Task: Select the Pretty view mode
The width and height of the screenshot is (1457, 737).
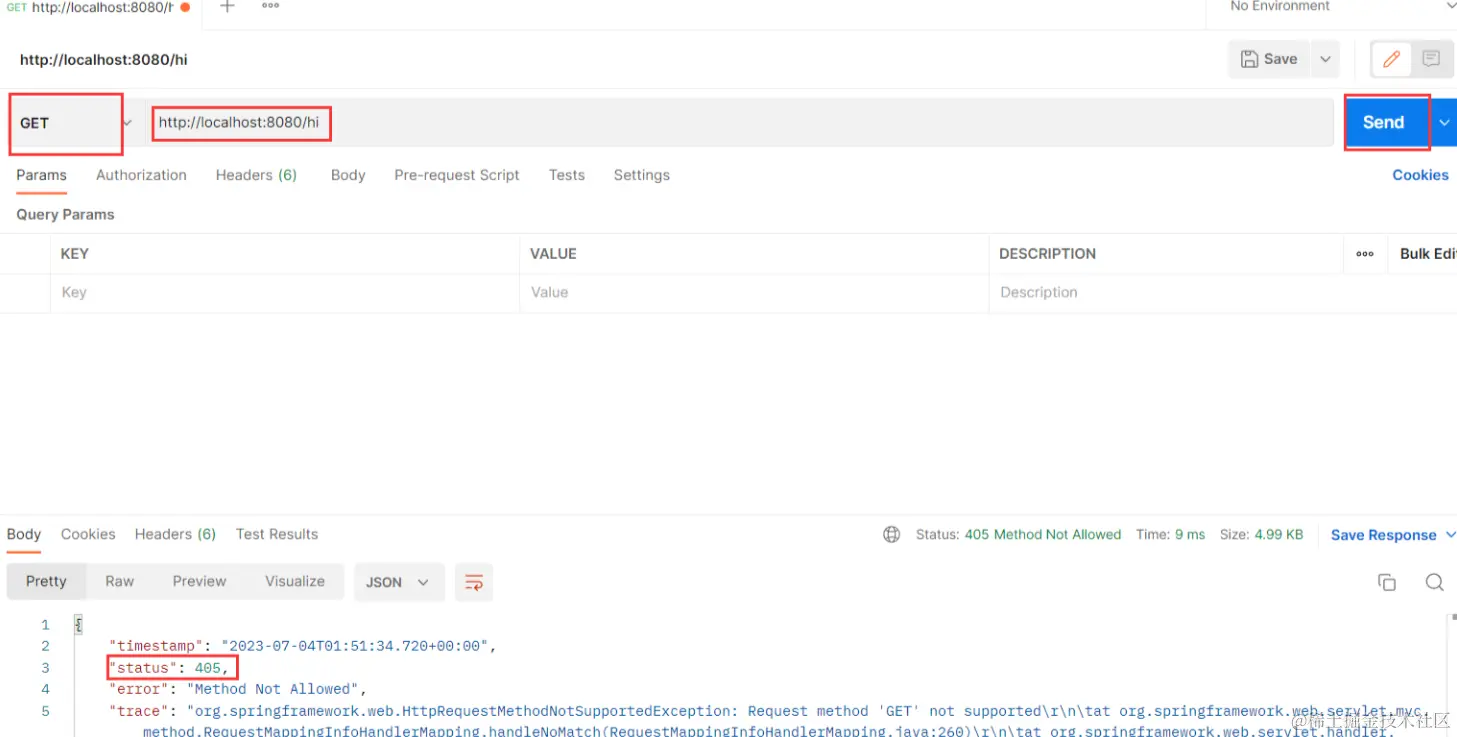Action: pos(46,581)
